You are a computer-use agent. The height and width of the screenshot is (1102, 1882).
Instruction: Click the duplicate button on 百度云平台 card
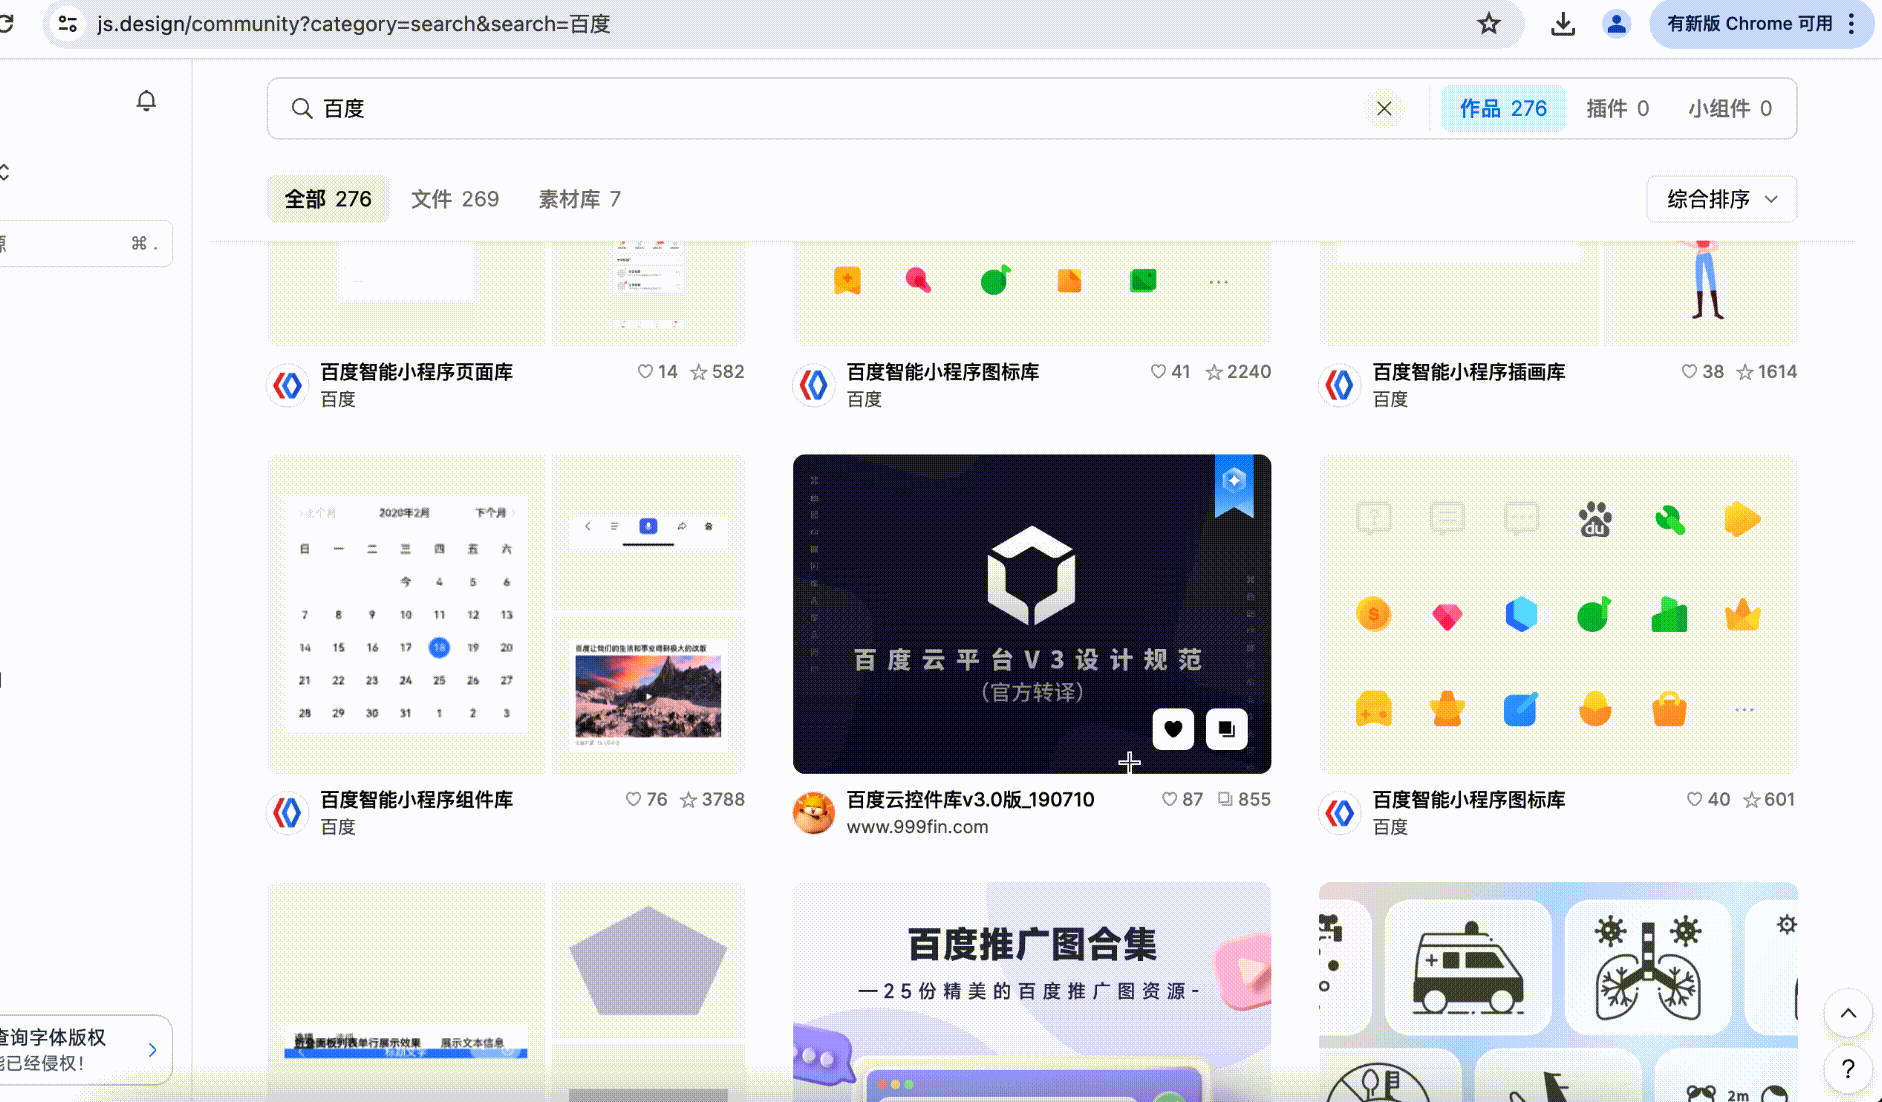1226,729
